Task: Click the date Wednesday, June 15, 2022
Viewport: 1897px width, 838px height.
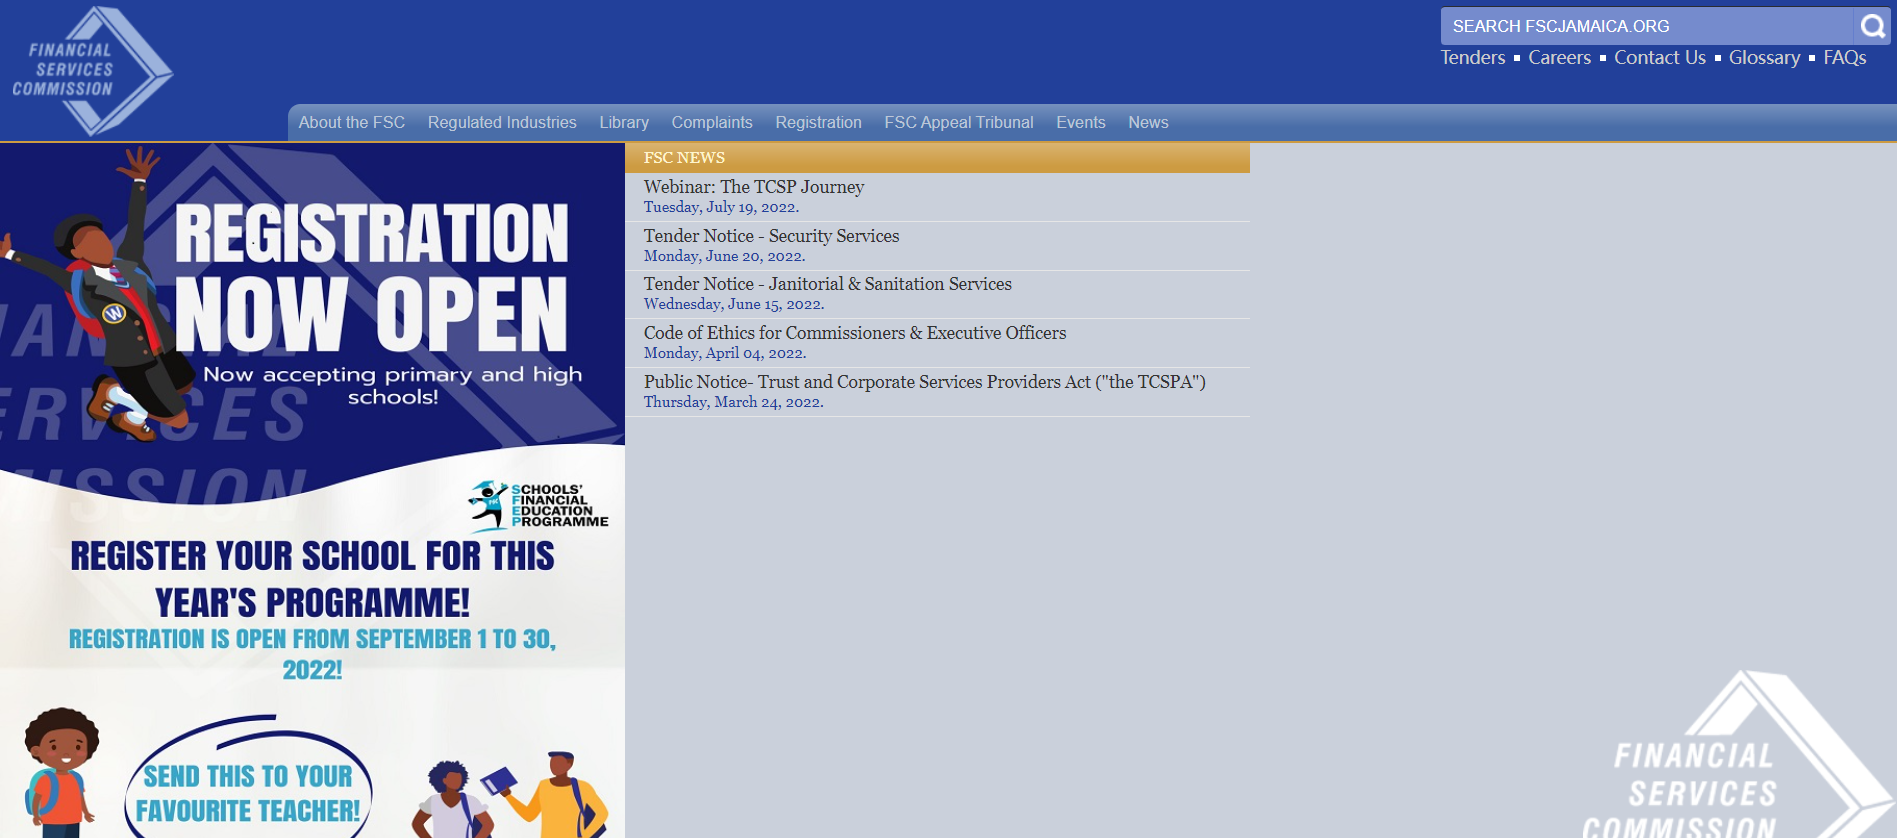Action: coord(734,304)
